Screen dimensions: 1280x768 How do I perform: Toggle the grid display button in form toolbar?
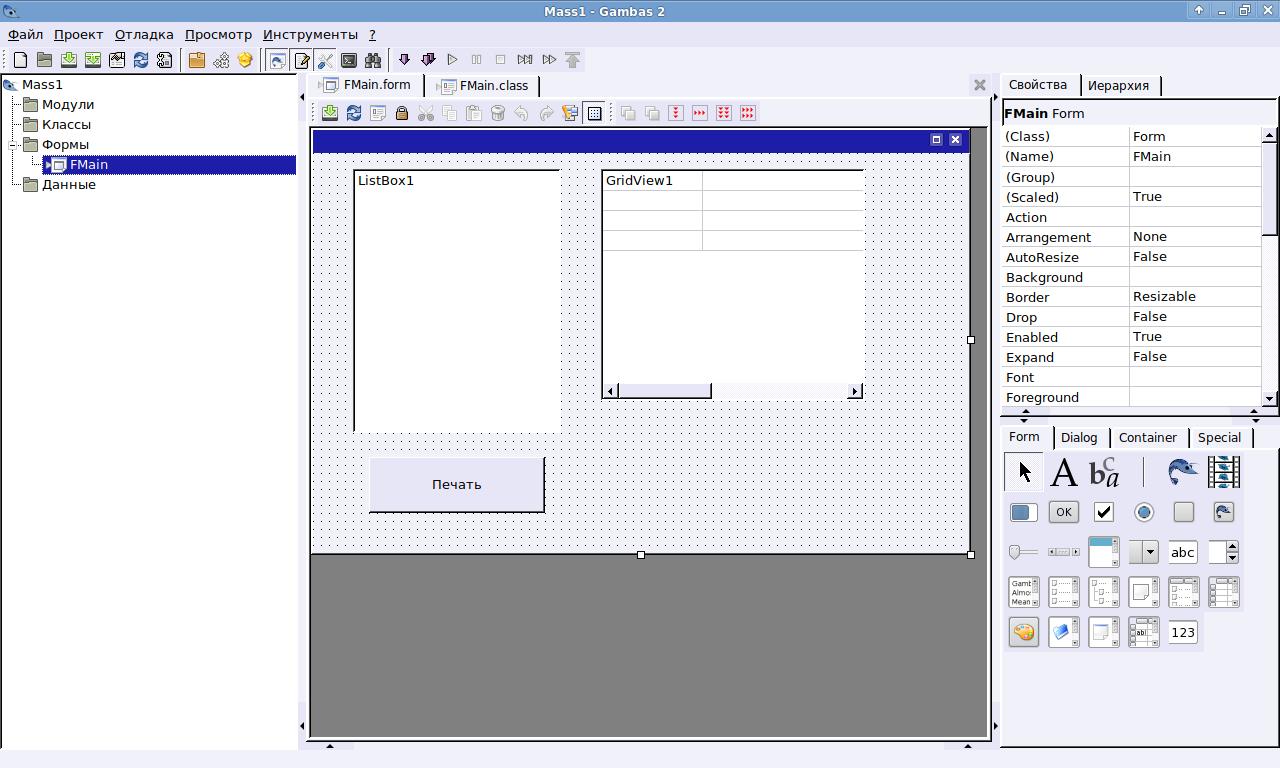594,113
